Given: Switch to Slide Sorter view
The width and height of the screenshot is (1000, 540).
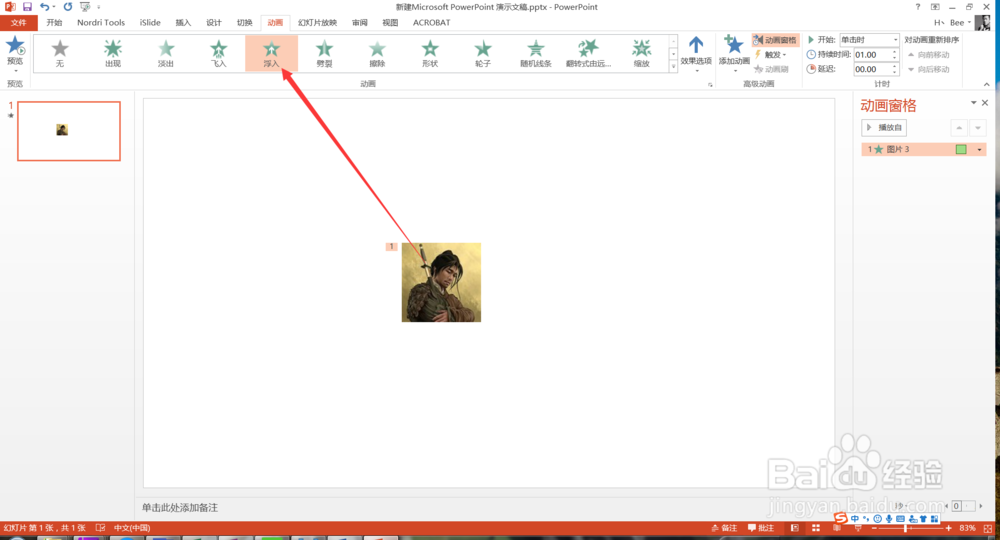Looking at the screenshot, I should point(816,528).
